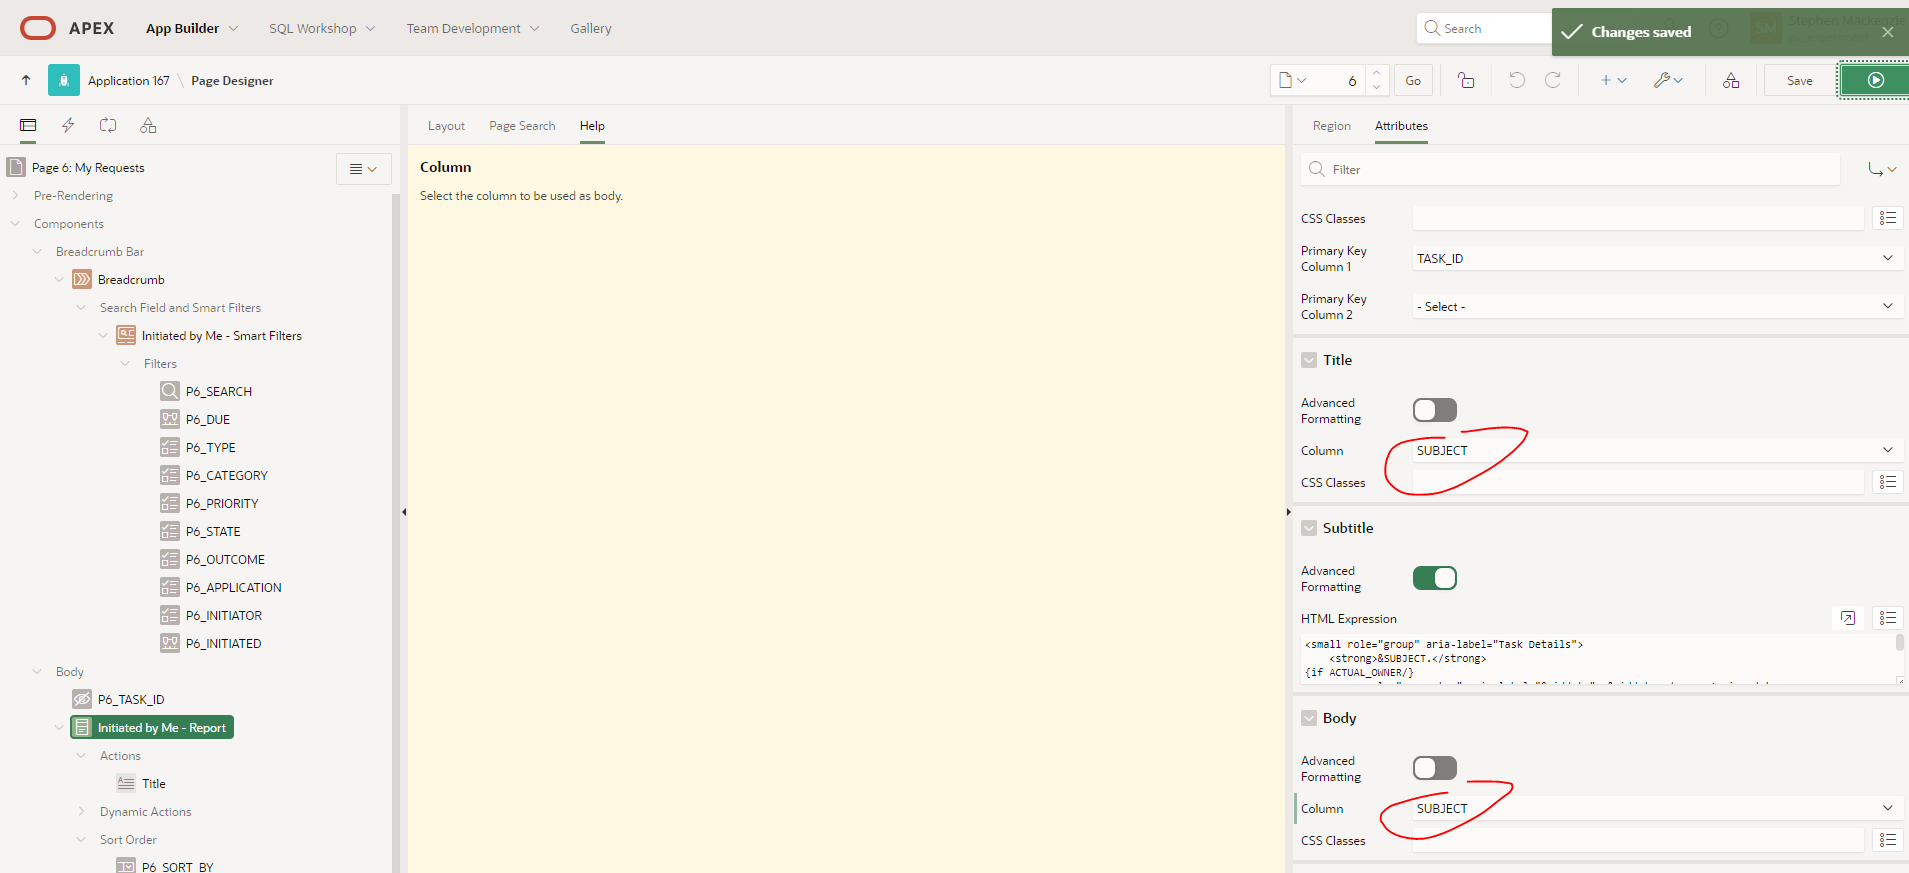Open the Primary Key Column 2 select list
The height and width of the screenshot is (873, 1909).
(x=1655, y=306)
